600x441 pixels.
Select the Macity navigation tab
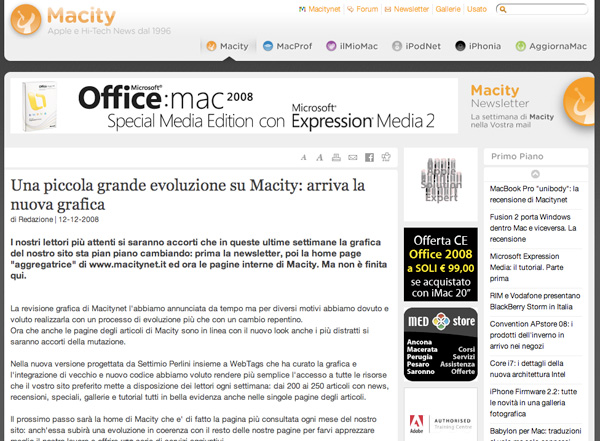coord(227,46)
